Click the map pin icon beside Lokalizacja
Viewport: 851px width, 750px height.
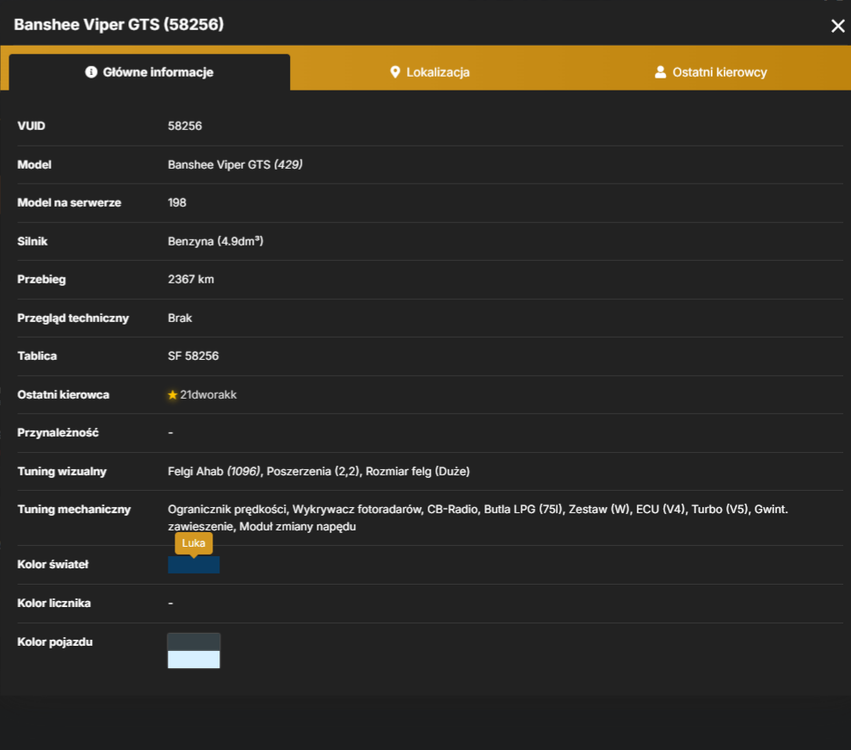[x=395, y=72]
